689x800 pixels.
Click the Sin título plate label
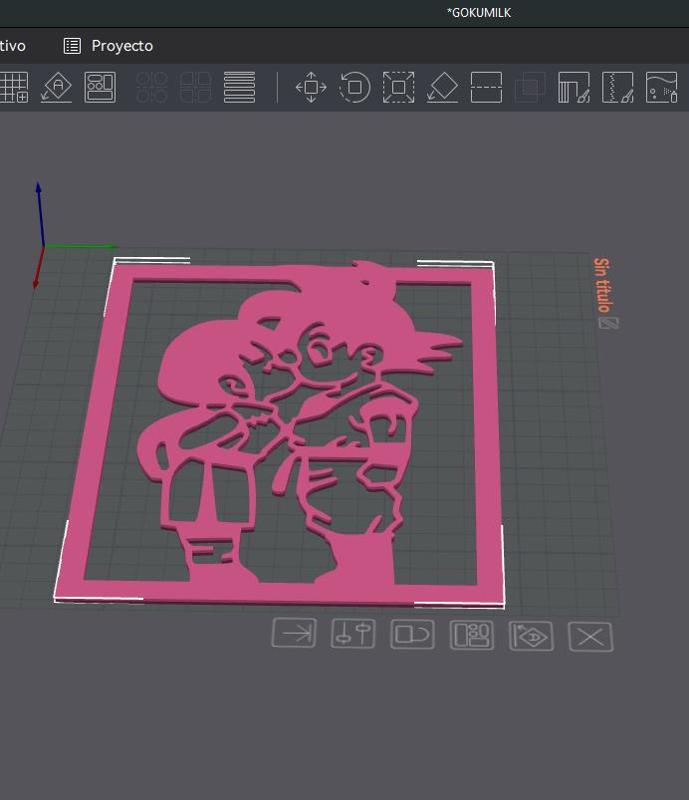coord(602,285)
